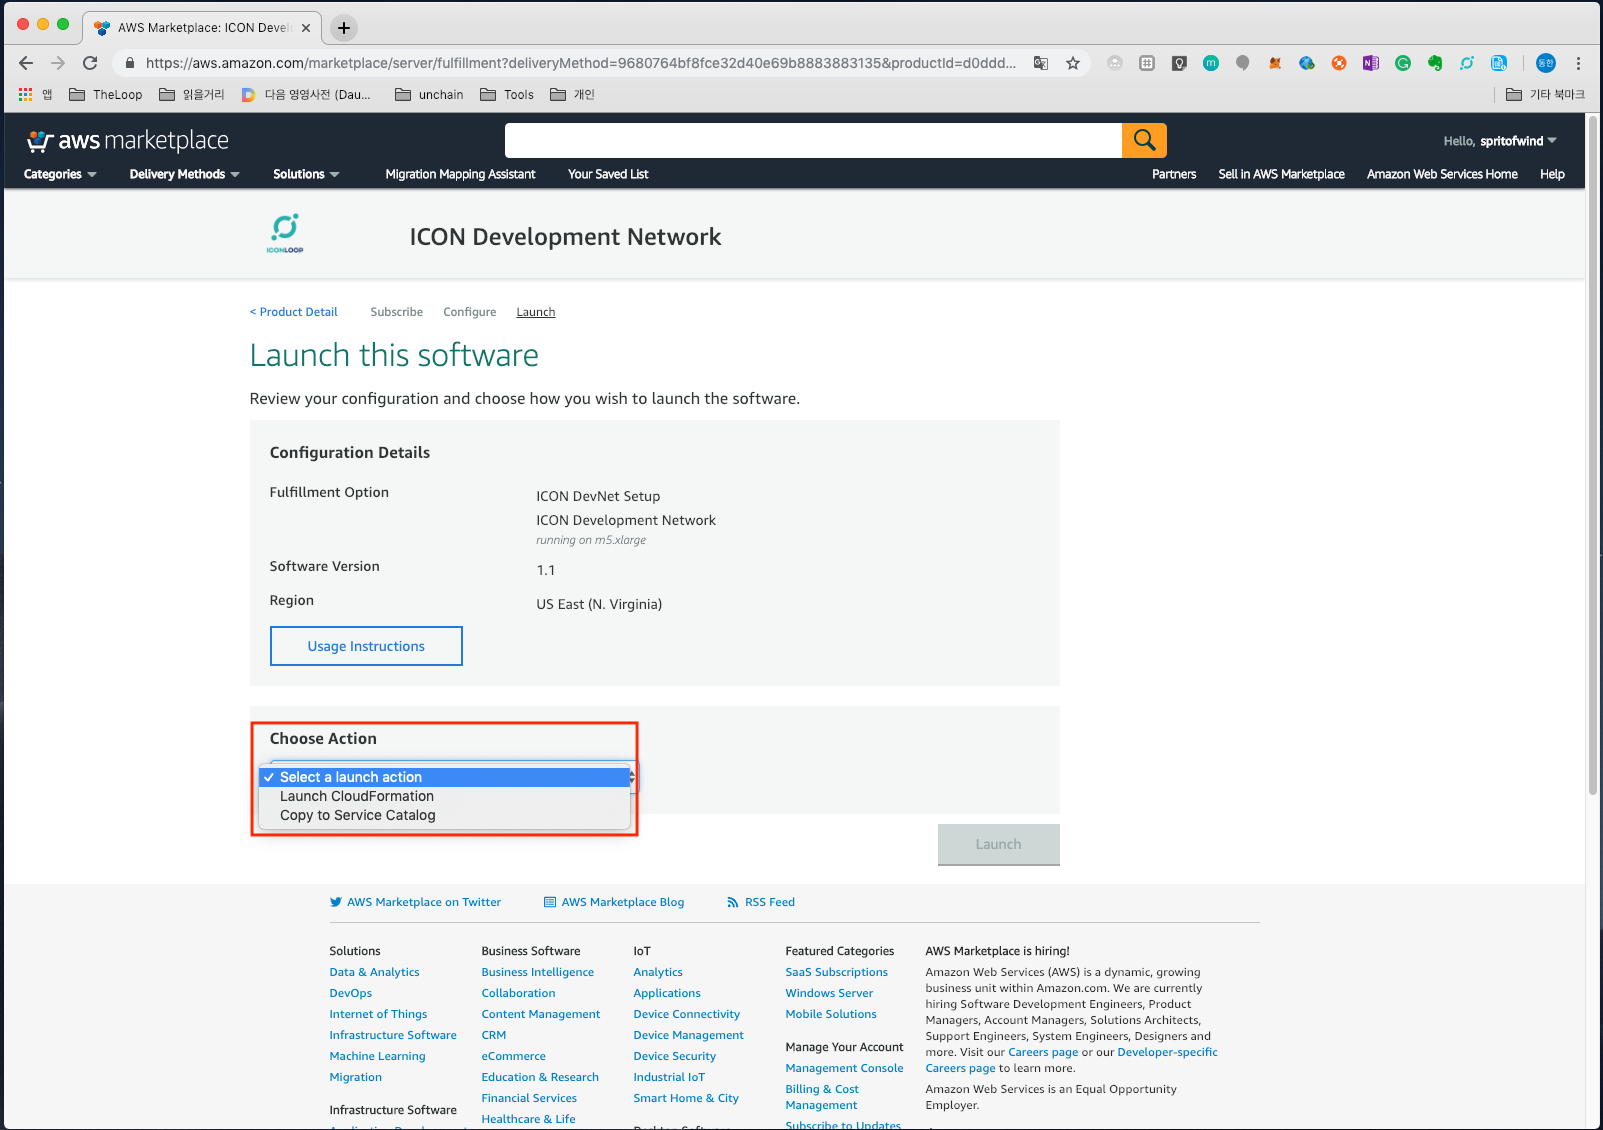
Task: Open the Hello, spritofwind account dropdown
Action: click(1500, 141)
